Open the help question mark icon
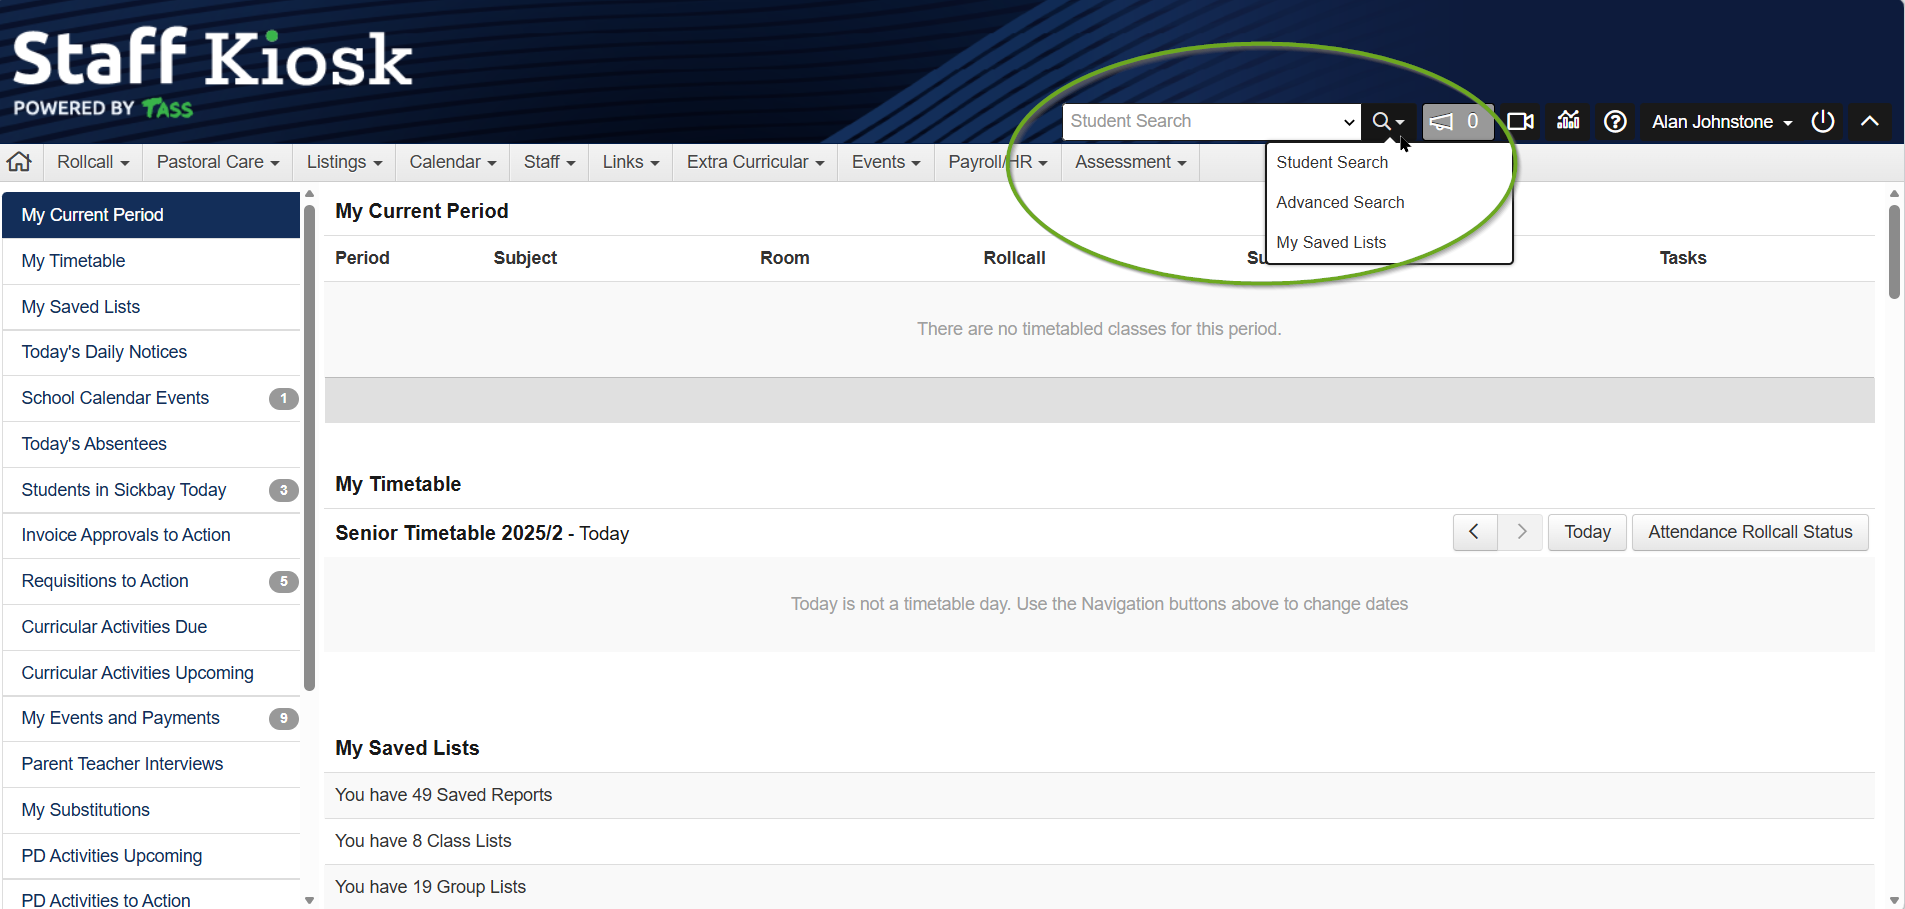 click(1615, 122)
